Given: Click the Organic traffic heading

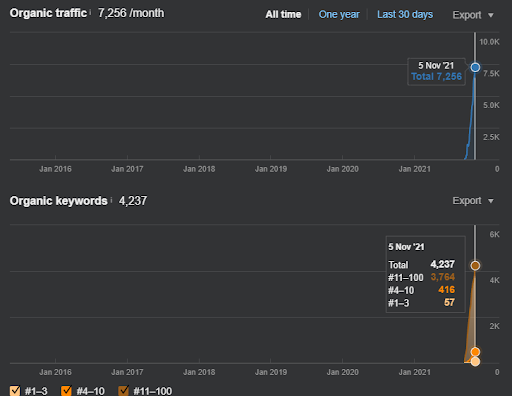Looking at the screenshot, I should (x=48, y=13).
